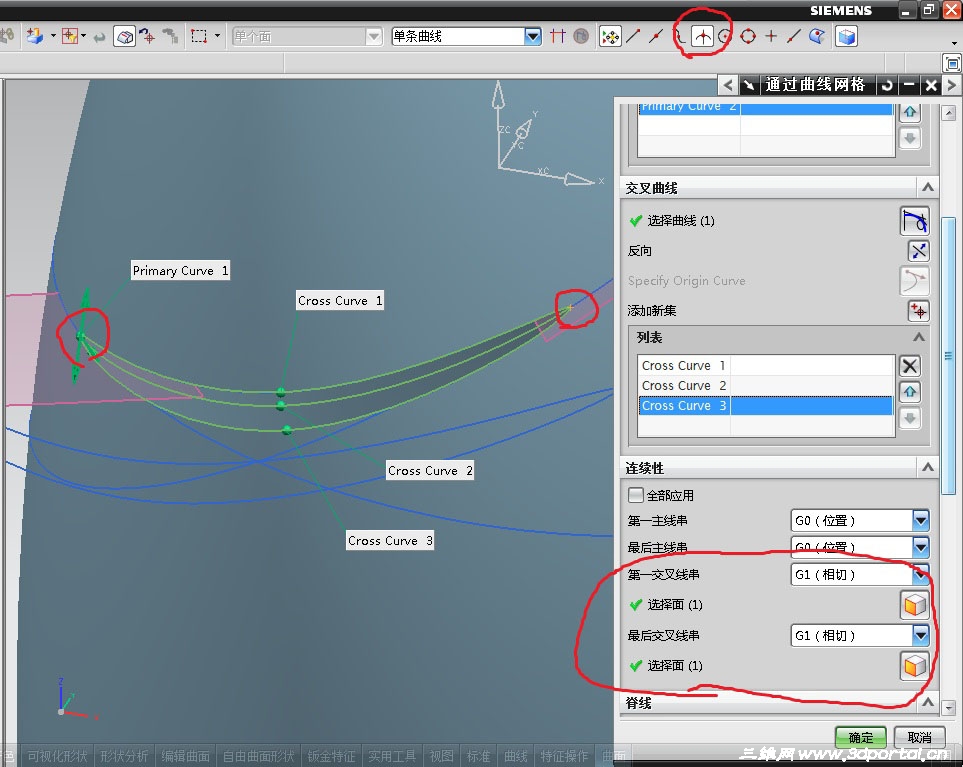The image size is (963, 767).
Task: Move Cross Curve 3 up in list
Action: pyautogui.click(x=910, y=392)
